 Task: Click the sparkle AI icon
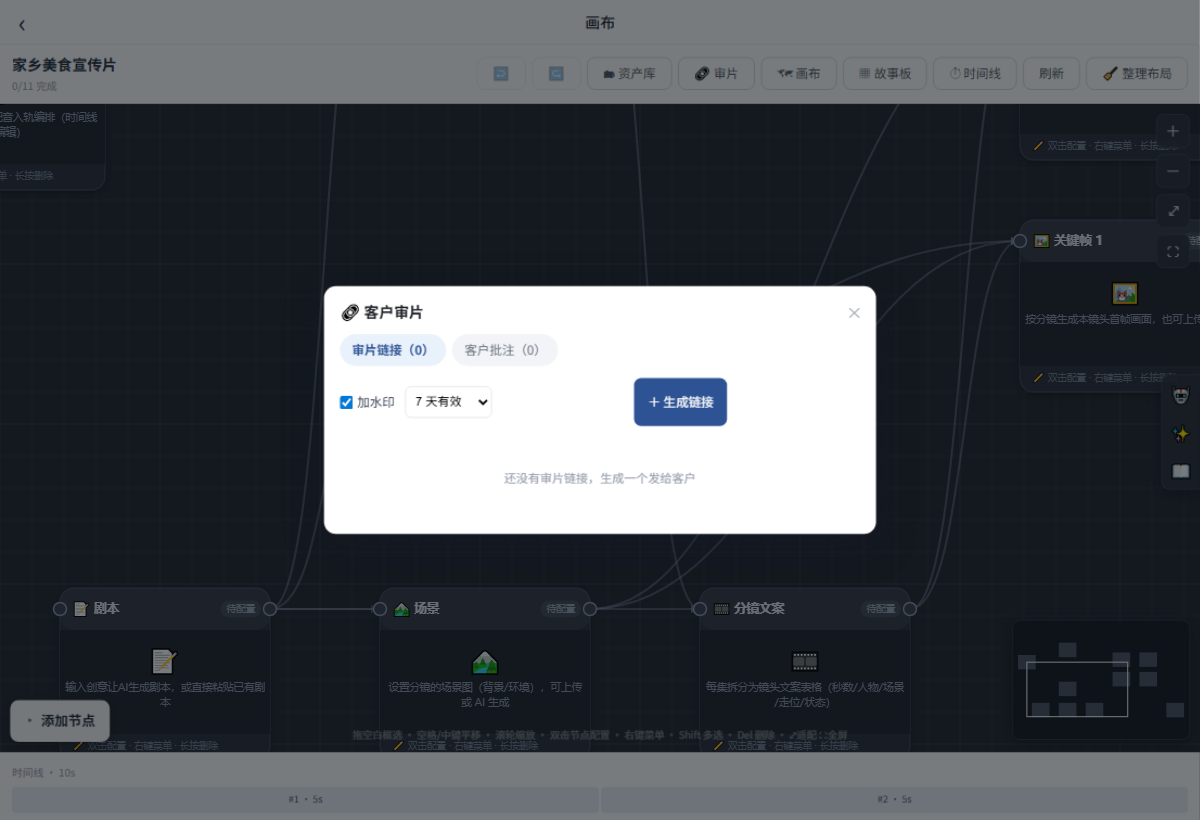tap(1181, 434)
